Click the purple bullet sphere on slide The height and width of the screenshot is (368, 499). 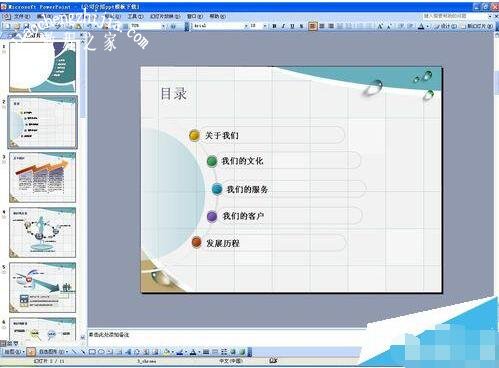coord(212,216)
